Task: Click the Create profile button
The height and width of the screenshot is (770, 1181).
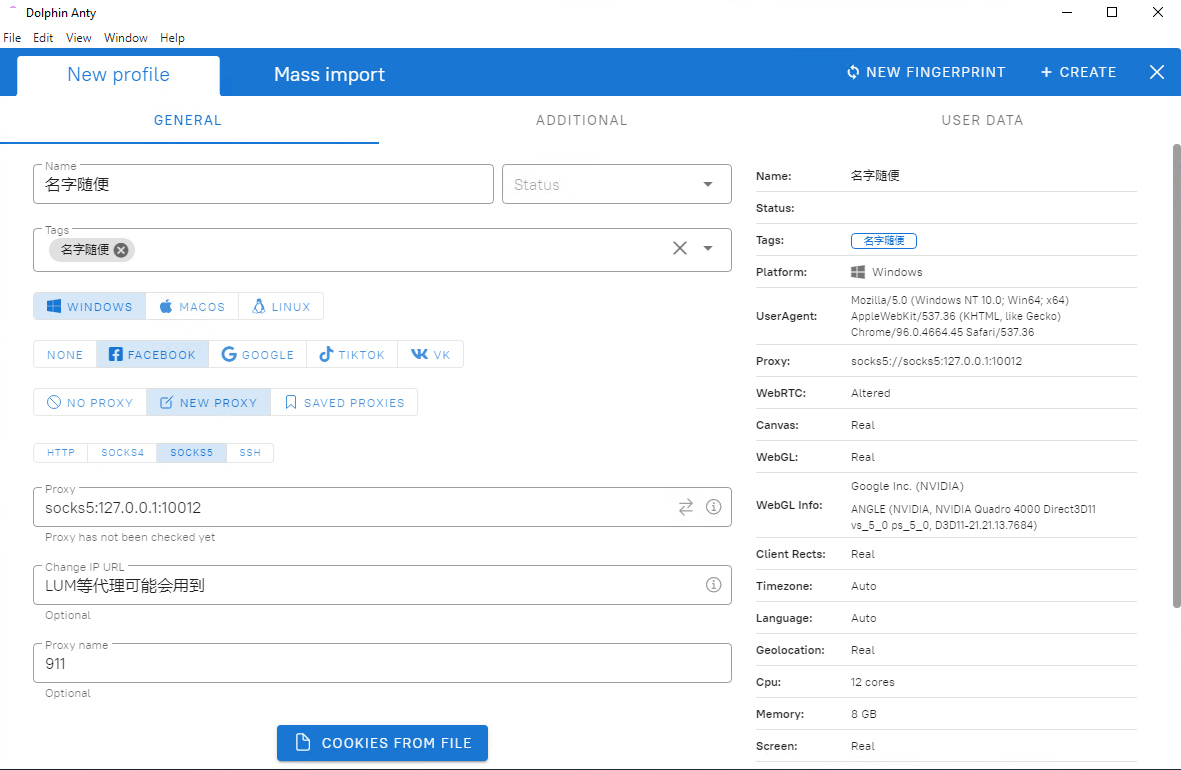Action: tap(1078, 72)
